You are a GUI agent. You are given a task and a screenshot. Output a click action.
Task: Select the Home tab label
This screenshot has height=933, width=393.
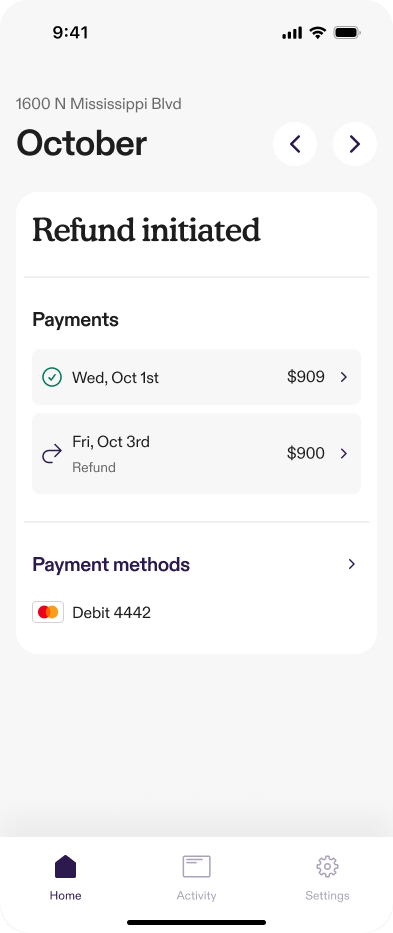66,896
